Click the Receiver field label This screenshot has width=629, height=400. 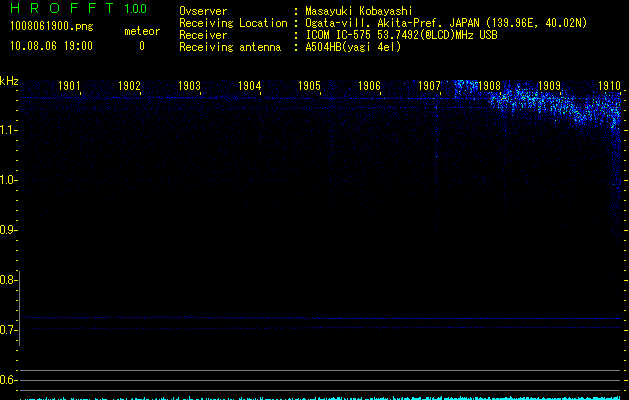[203, 35]
